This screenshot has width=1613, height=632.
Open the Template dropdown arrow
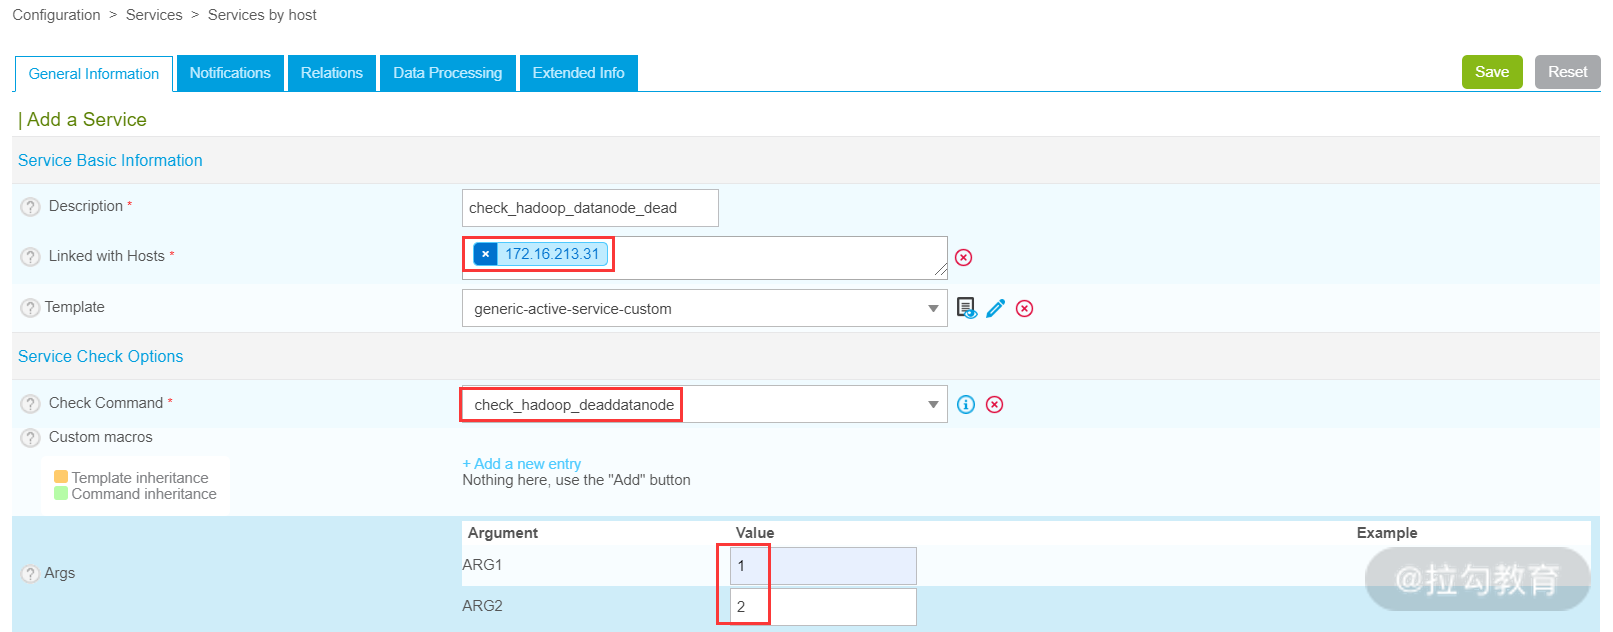tap(933, 309)
